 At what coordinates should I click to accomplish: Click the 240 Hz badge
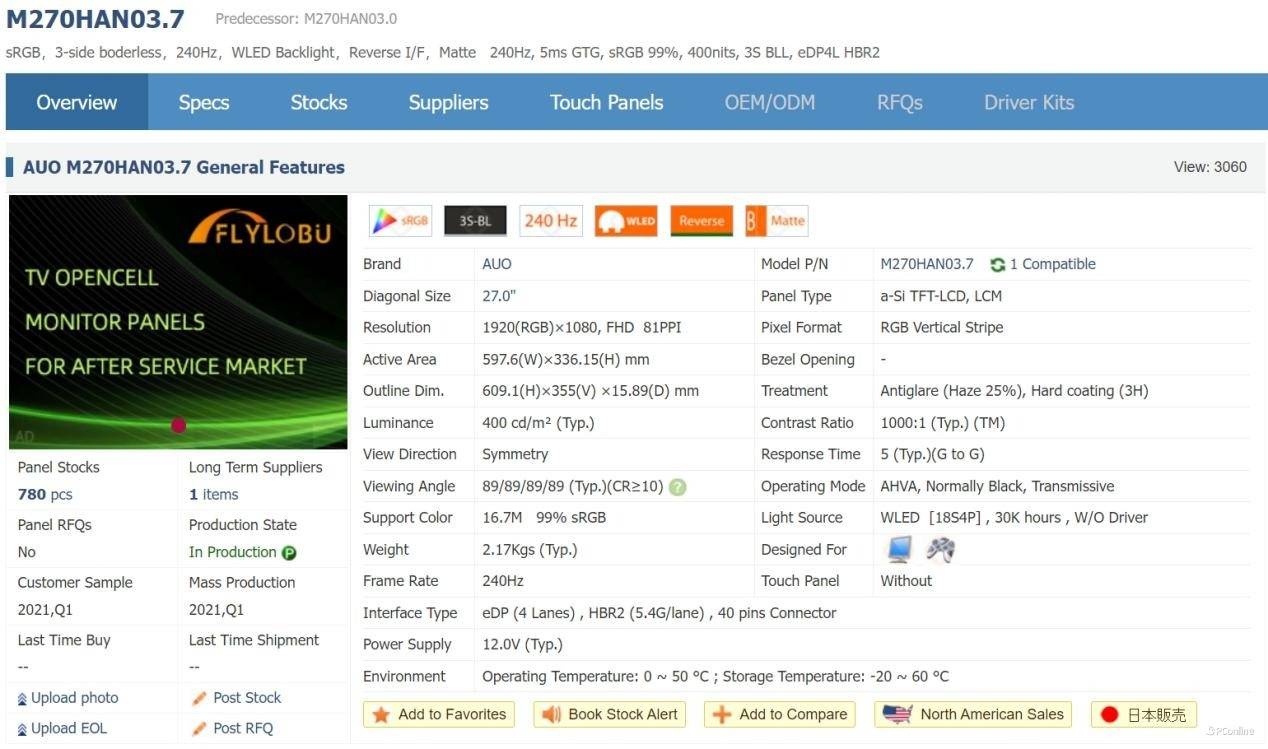tap(551, 221)
